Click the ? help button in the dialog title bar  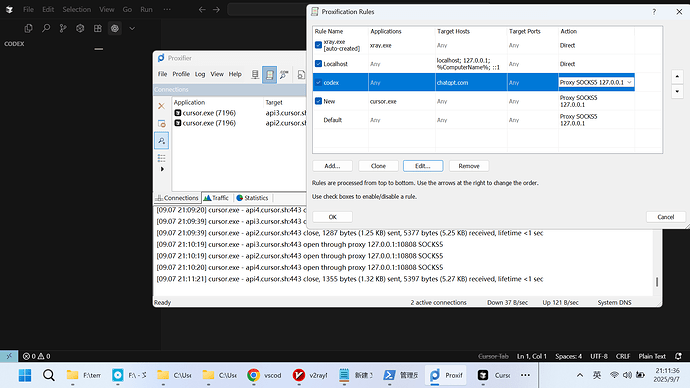coord(654,12)
